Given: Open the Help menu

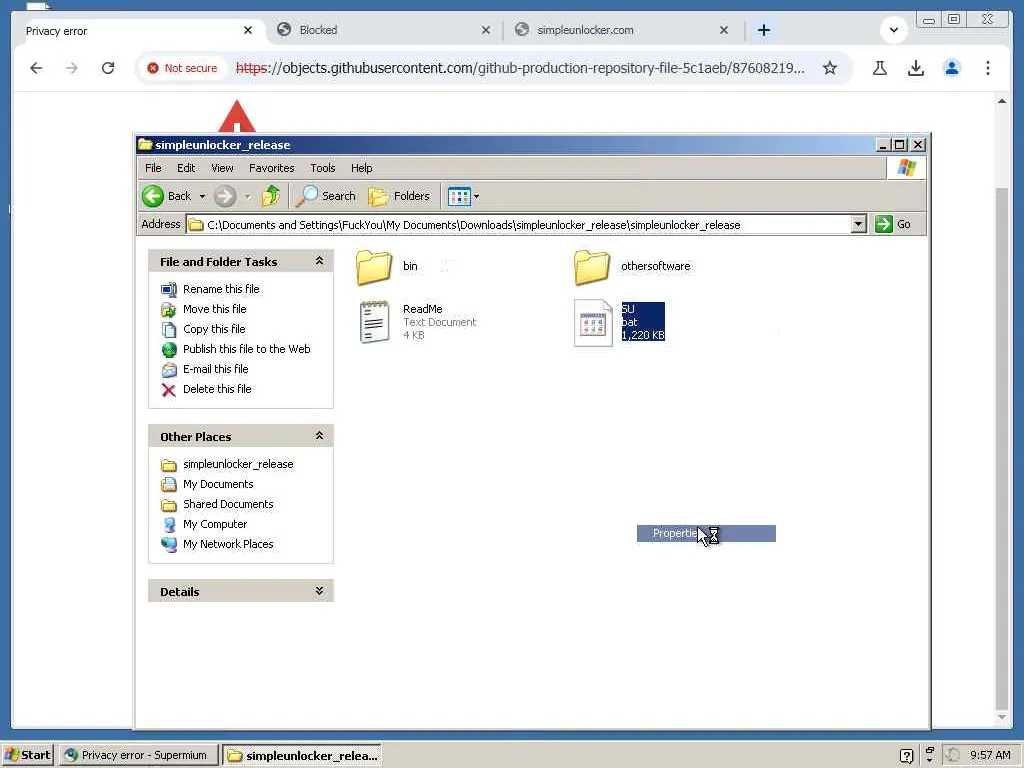Looking at the screenshot, I should [x=361, y=168].
